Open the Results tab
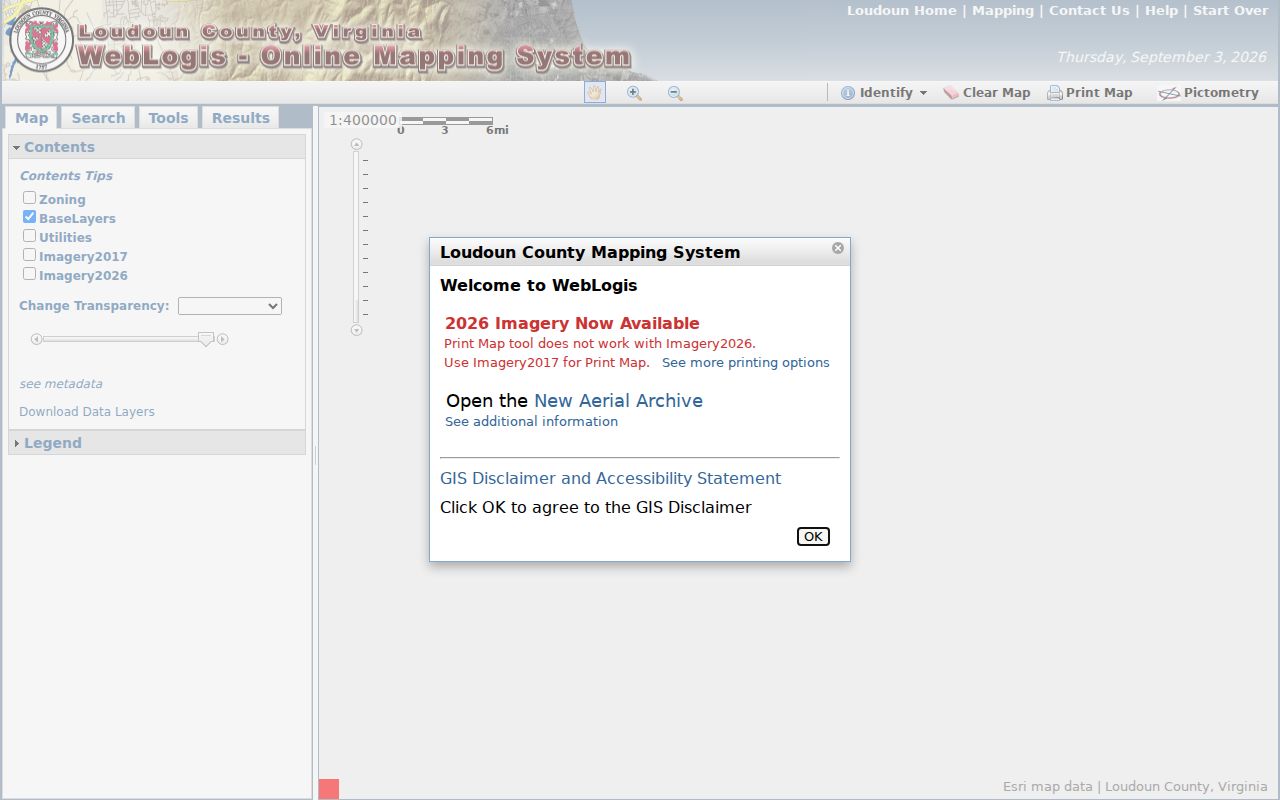1280x800 pixels. pyautogui.click(x=241, y=118)
